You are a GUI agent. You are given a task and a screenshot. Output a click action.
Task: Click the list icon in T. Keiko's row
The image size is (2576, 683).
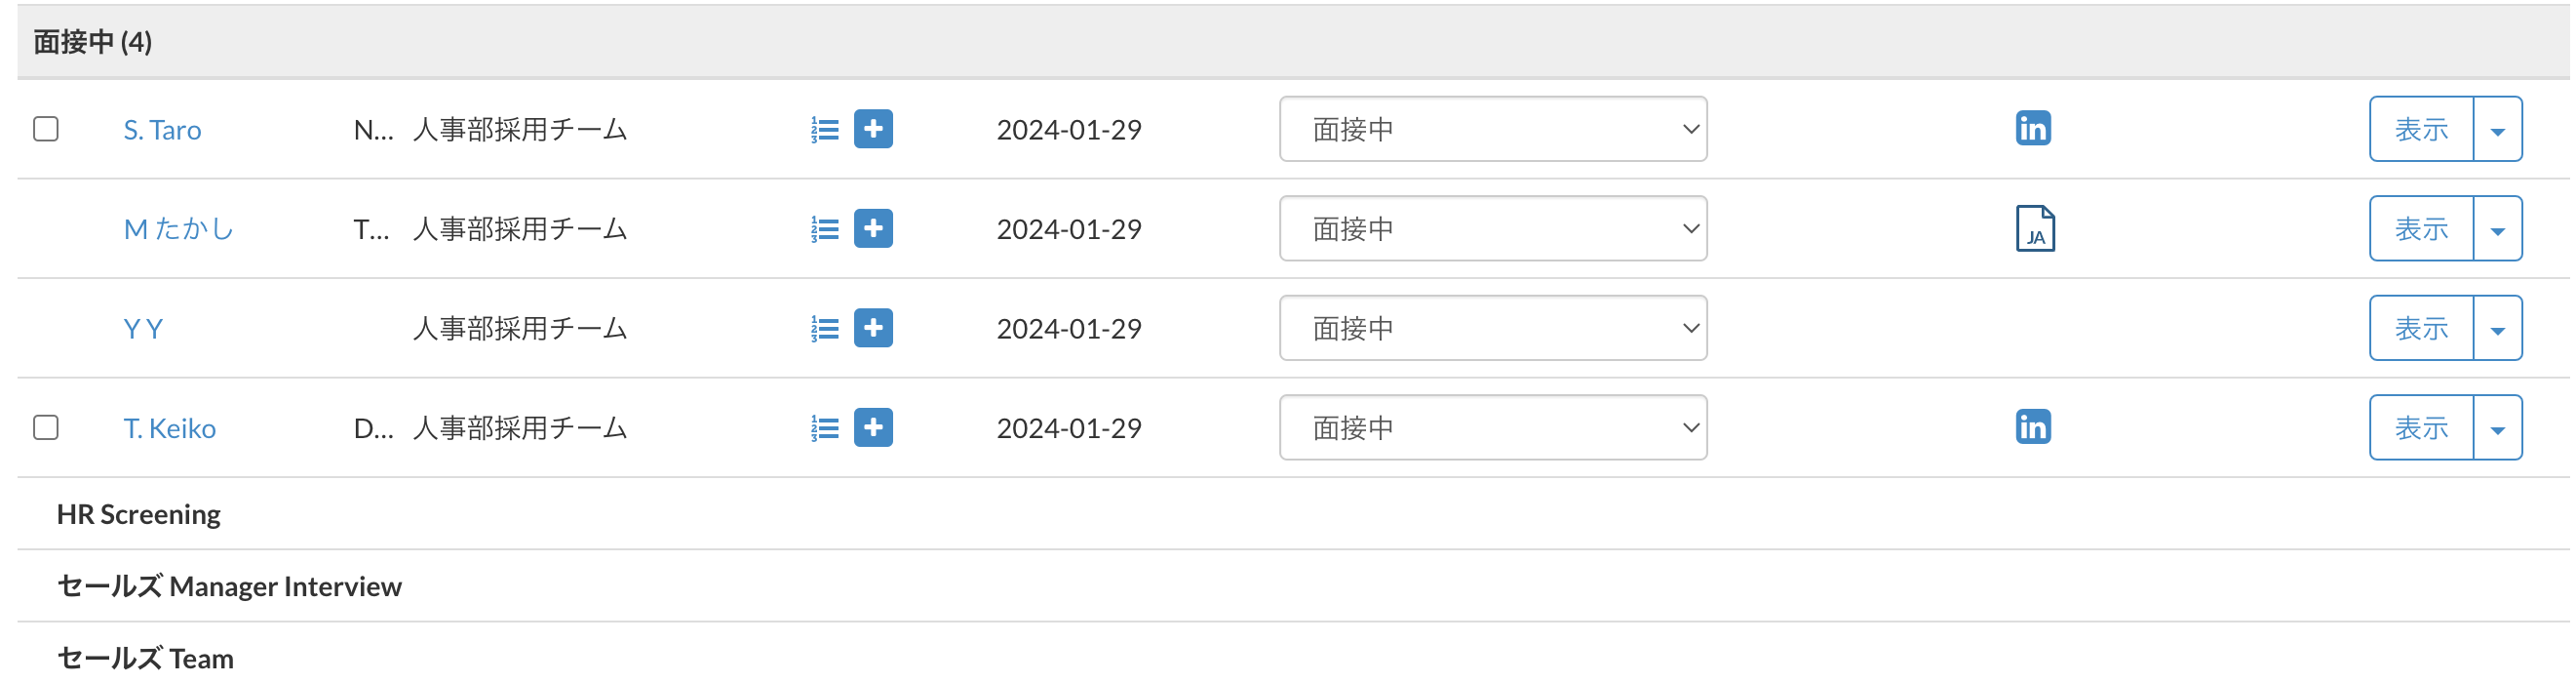pos(825,428)
